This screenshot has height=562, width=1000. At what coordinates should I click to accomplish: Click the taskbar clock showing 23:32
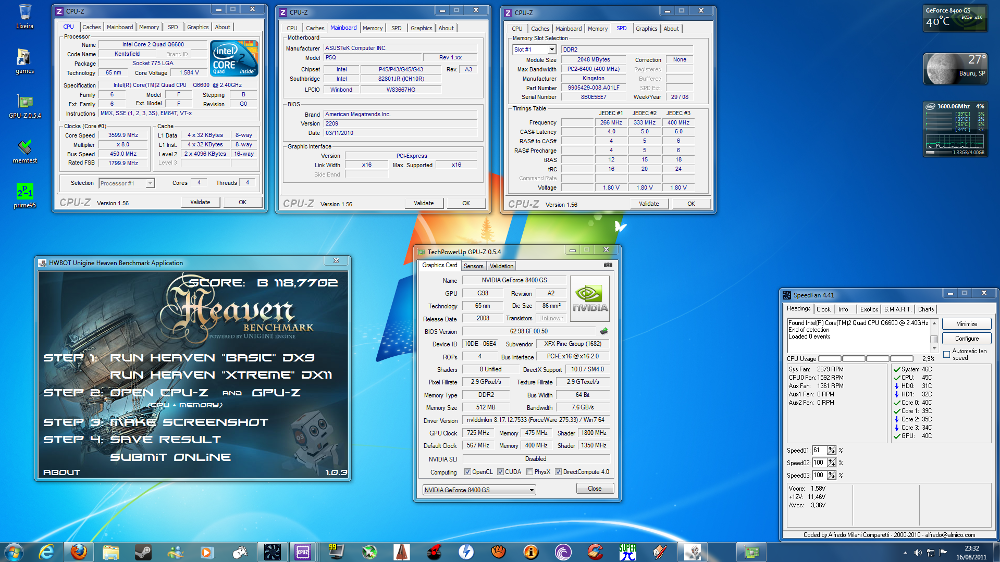click(971, 552)
